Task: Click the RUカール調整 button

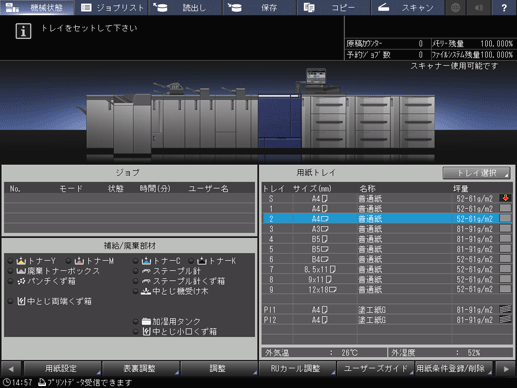Action: (x=297, y=368)
